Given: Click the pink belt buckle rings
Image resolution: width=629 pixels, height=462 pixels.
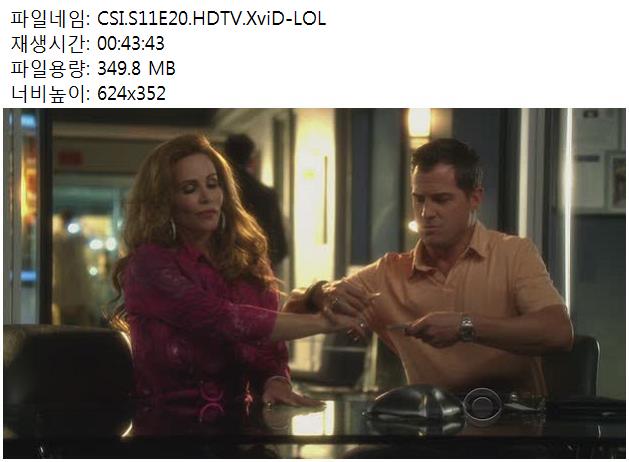Looking at the screenshot, I should click(210, 401).
